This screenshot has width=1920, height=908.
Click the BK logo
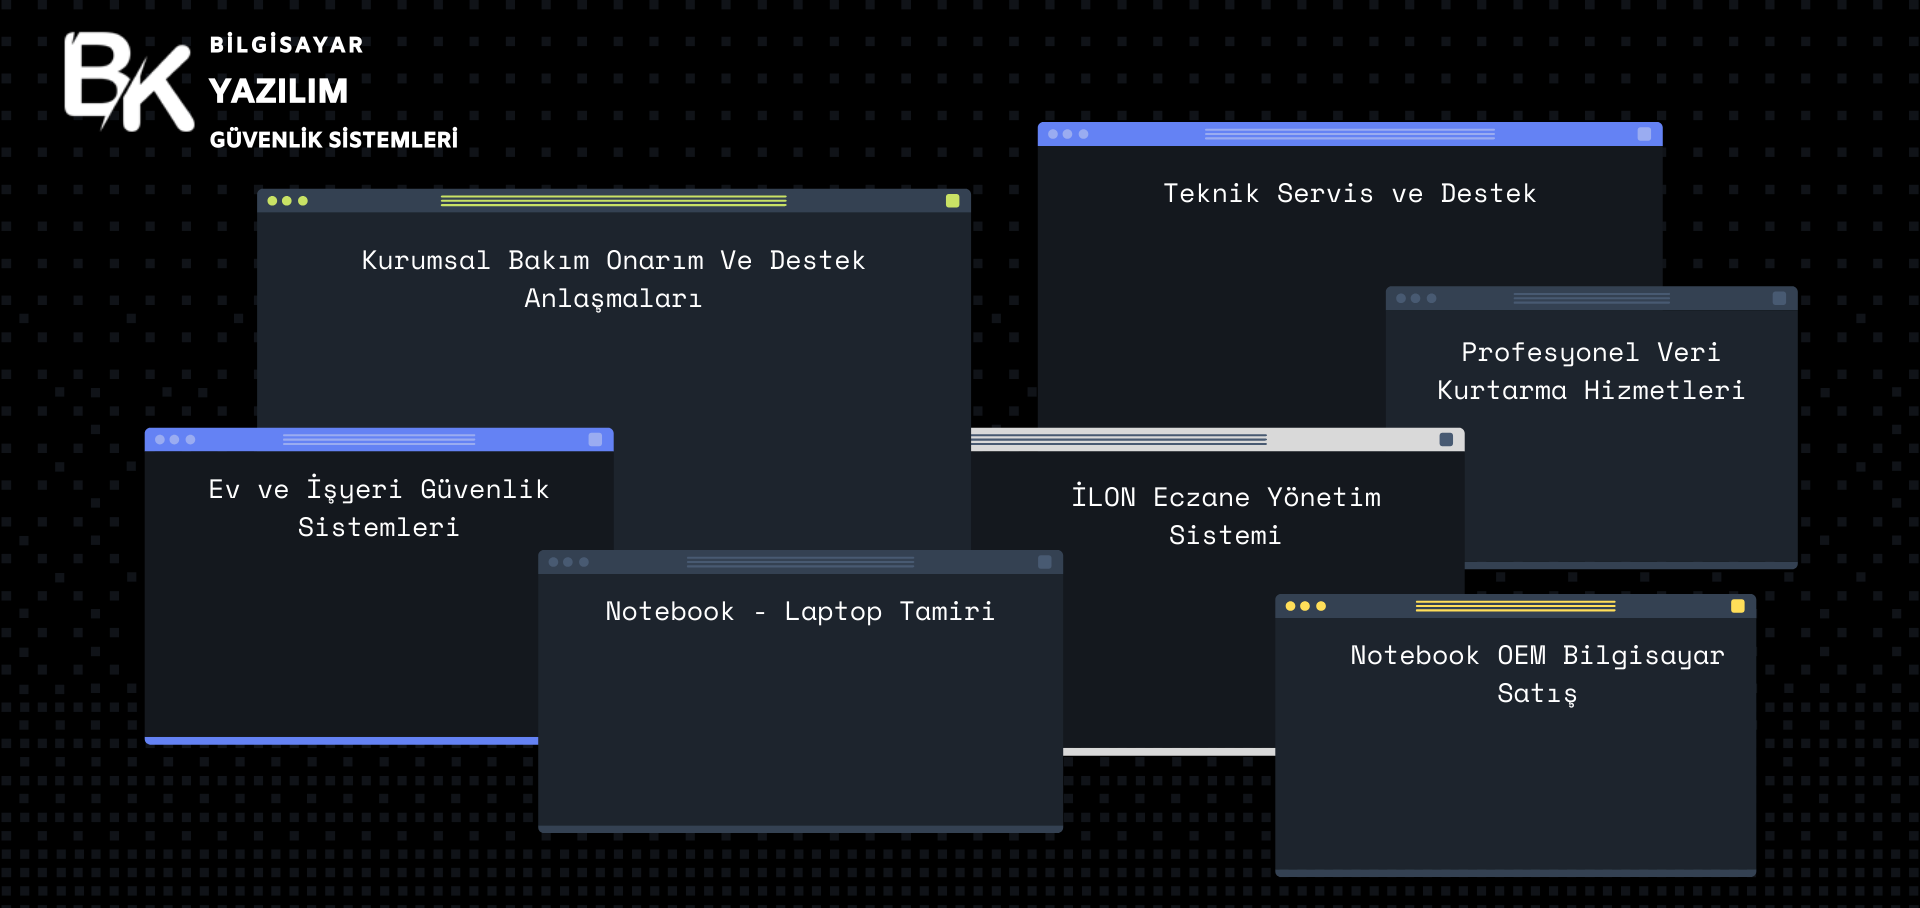pyautogui.click(x=128, y=82)
